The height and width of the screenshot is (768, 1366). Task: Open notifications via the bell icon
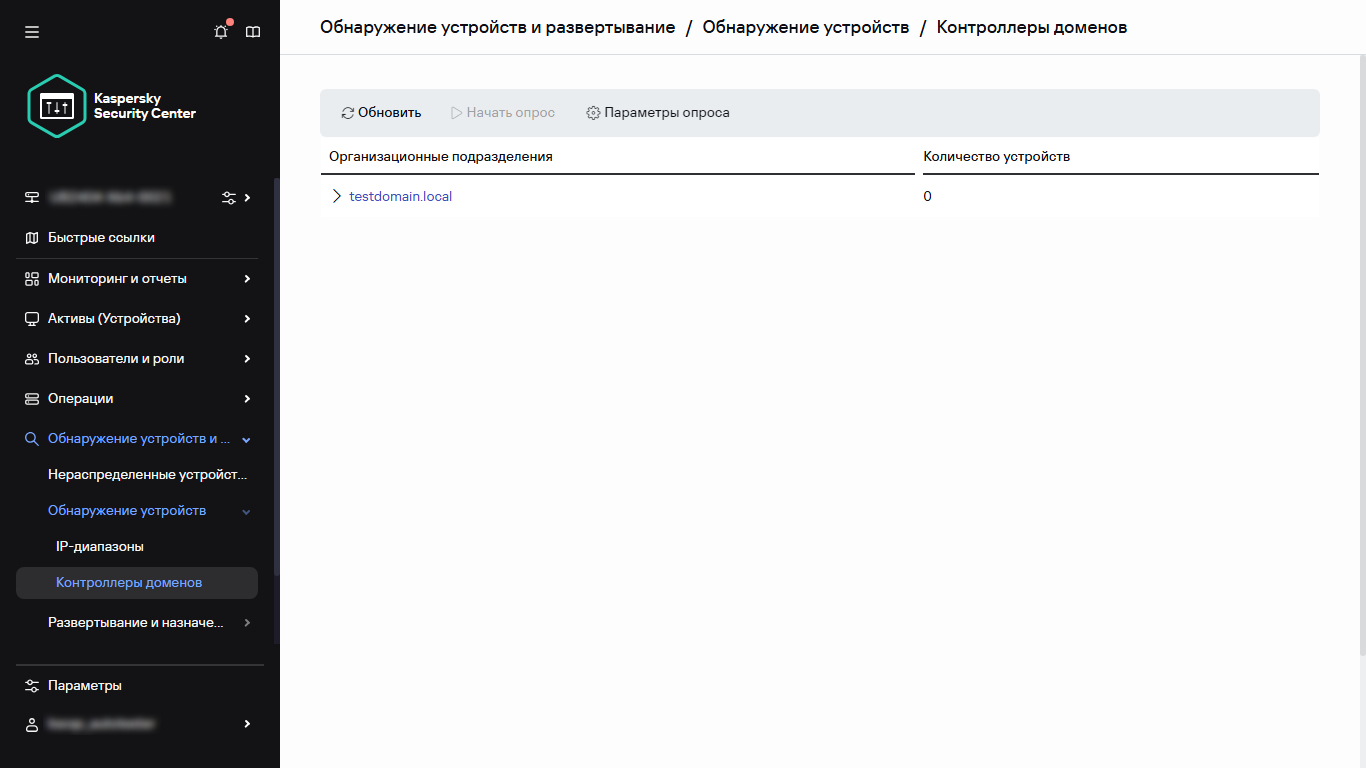220,31
